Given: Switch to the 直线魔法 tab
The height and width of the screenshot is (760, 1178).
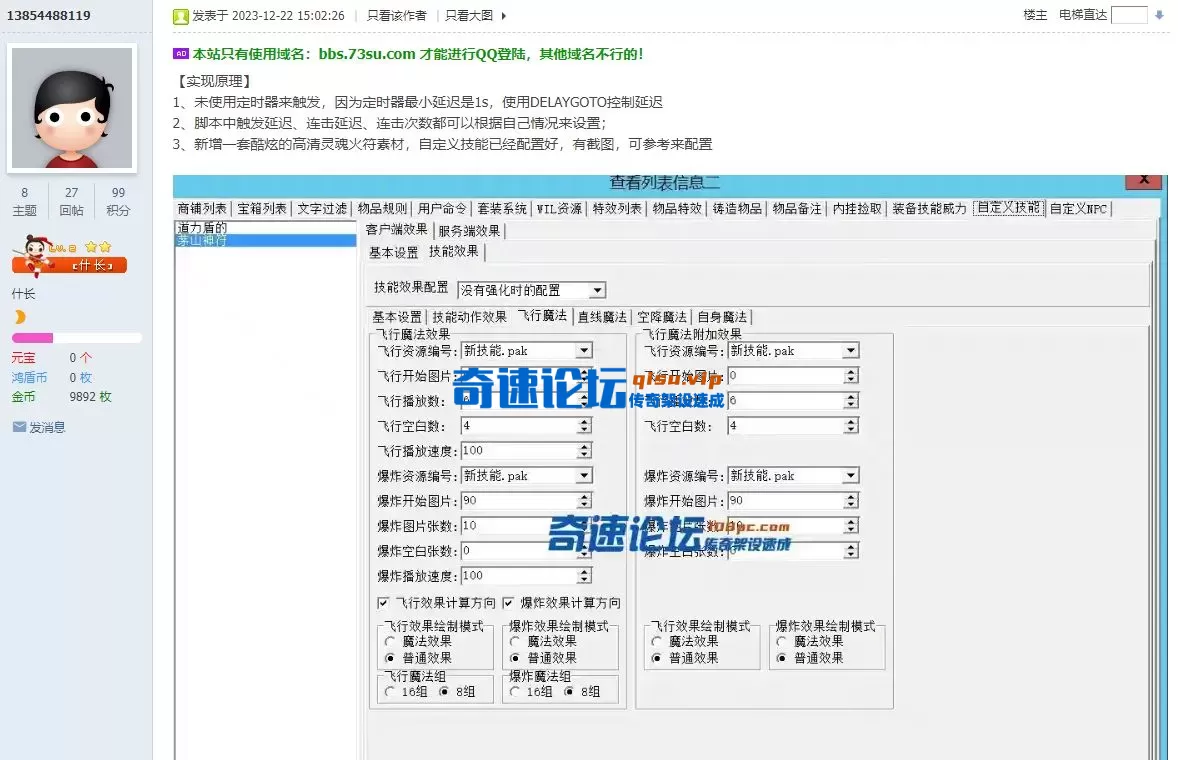Looking at the screenshot, I should tap(606, 316).
